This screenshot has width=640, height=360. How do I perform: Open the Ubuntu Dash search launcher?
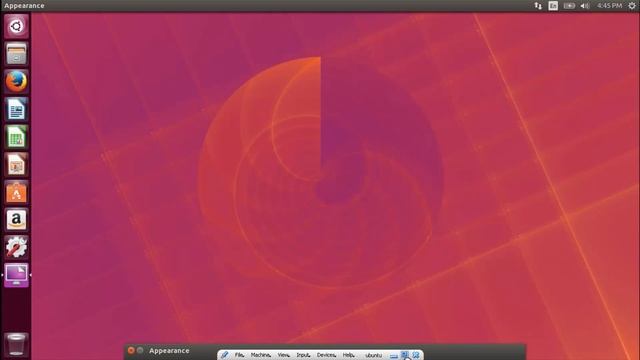tap(16, 27)
